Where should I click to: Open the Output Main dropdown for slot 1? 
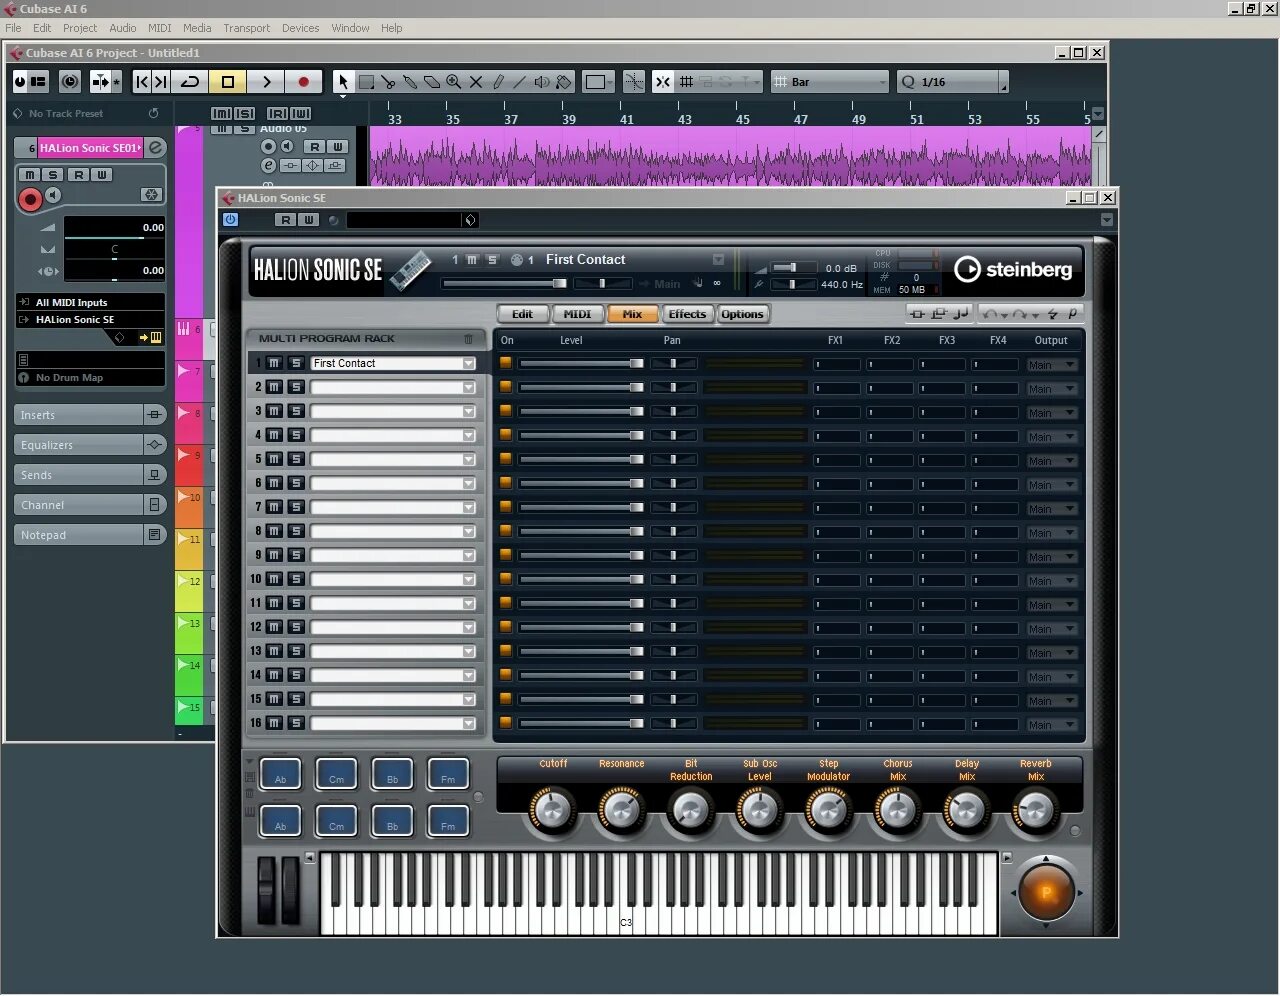pyautogui.click(x=1052, y=365)
